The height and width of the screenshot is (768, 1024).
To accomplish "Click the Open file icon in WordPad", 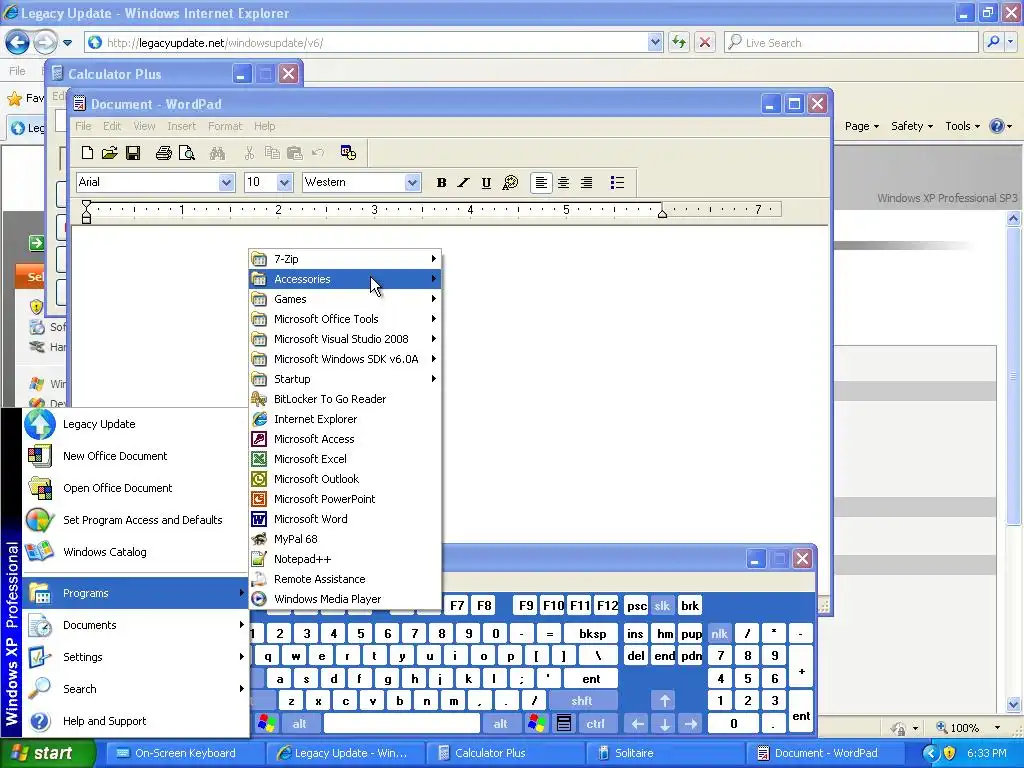I will point(109,153).
